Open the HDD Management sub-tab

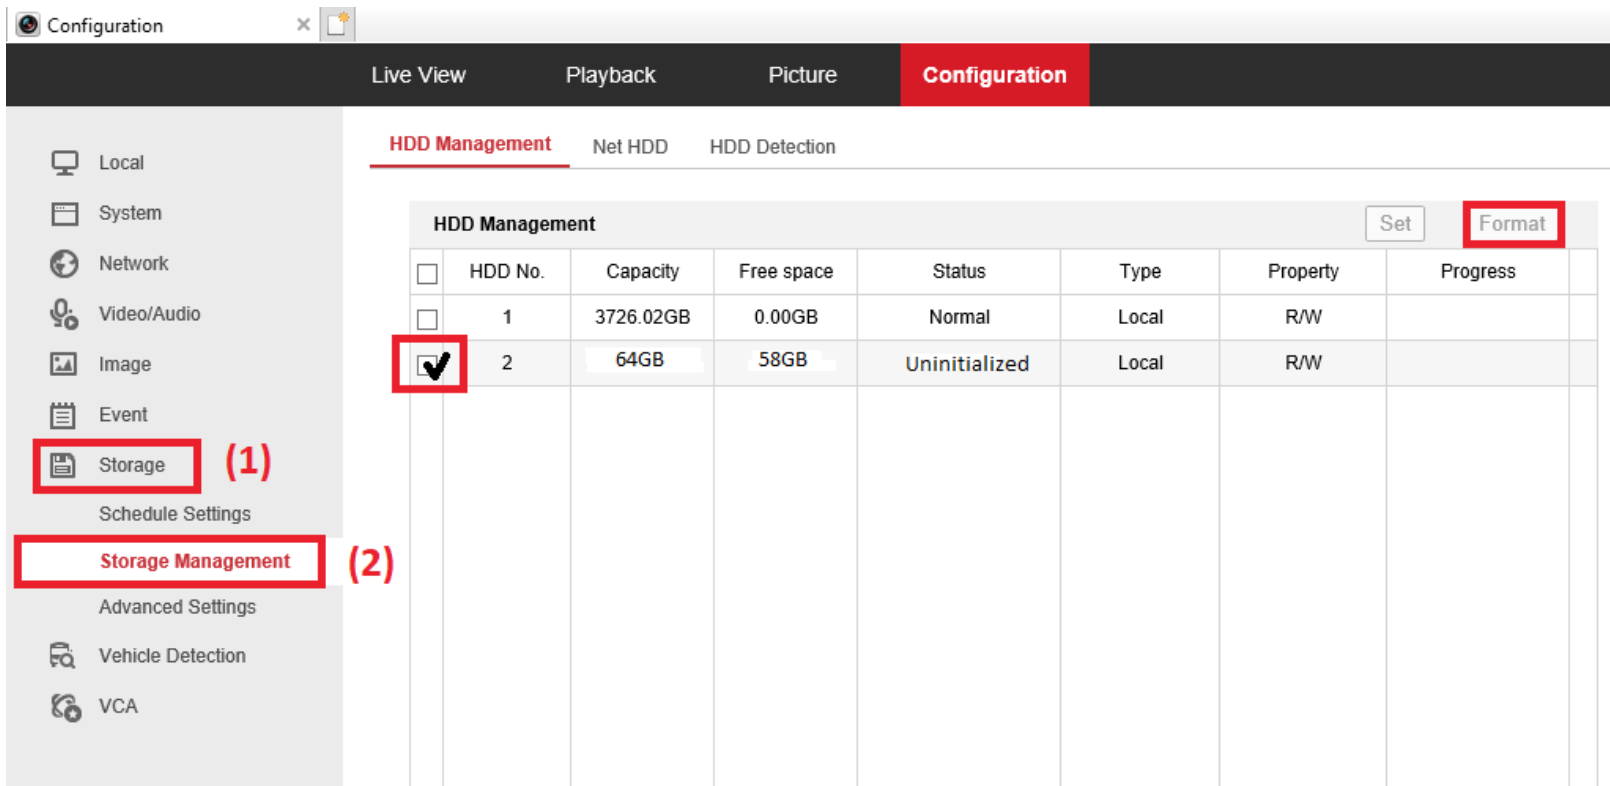pos(470,144)
